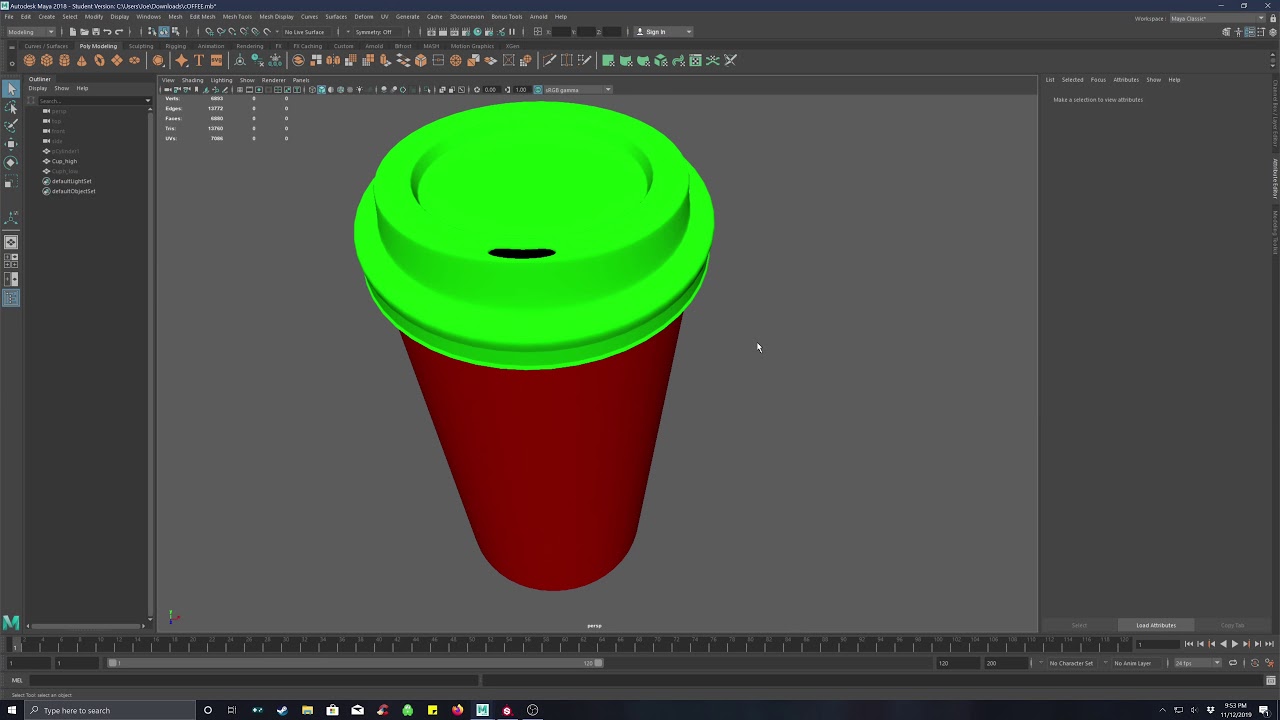Click the play forward button

tap(1234, 644)
